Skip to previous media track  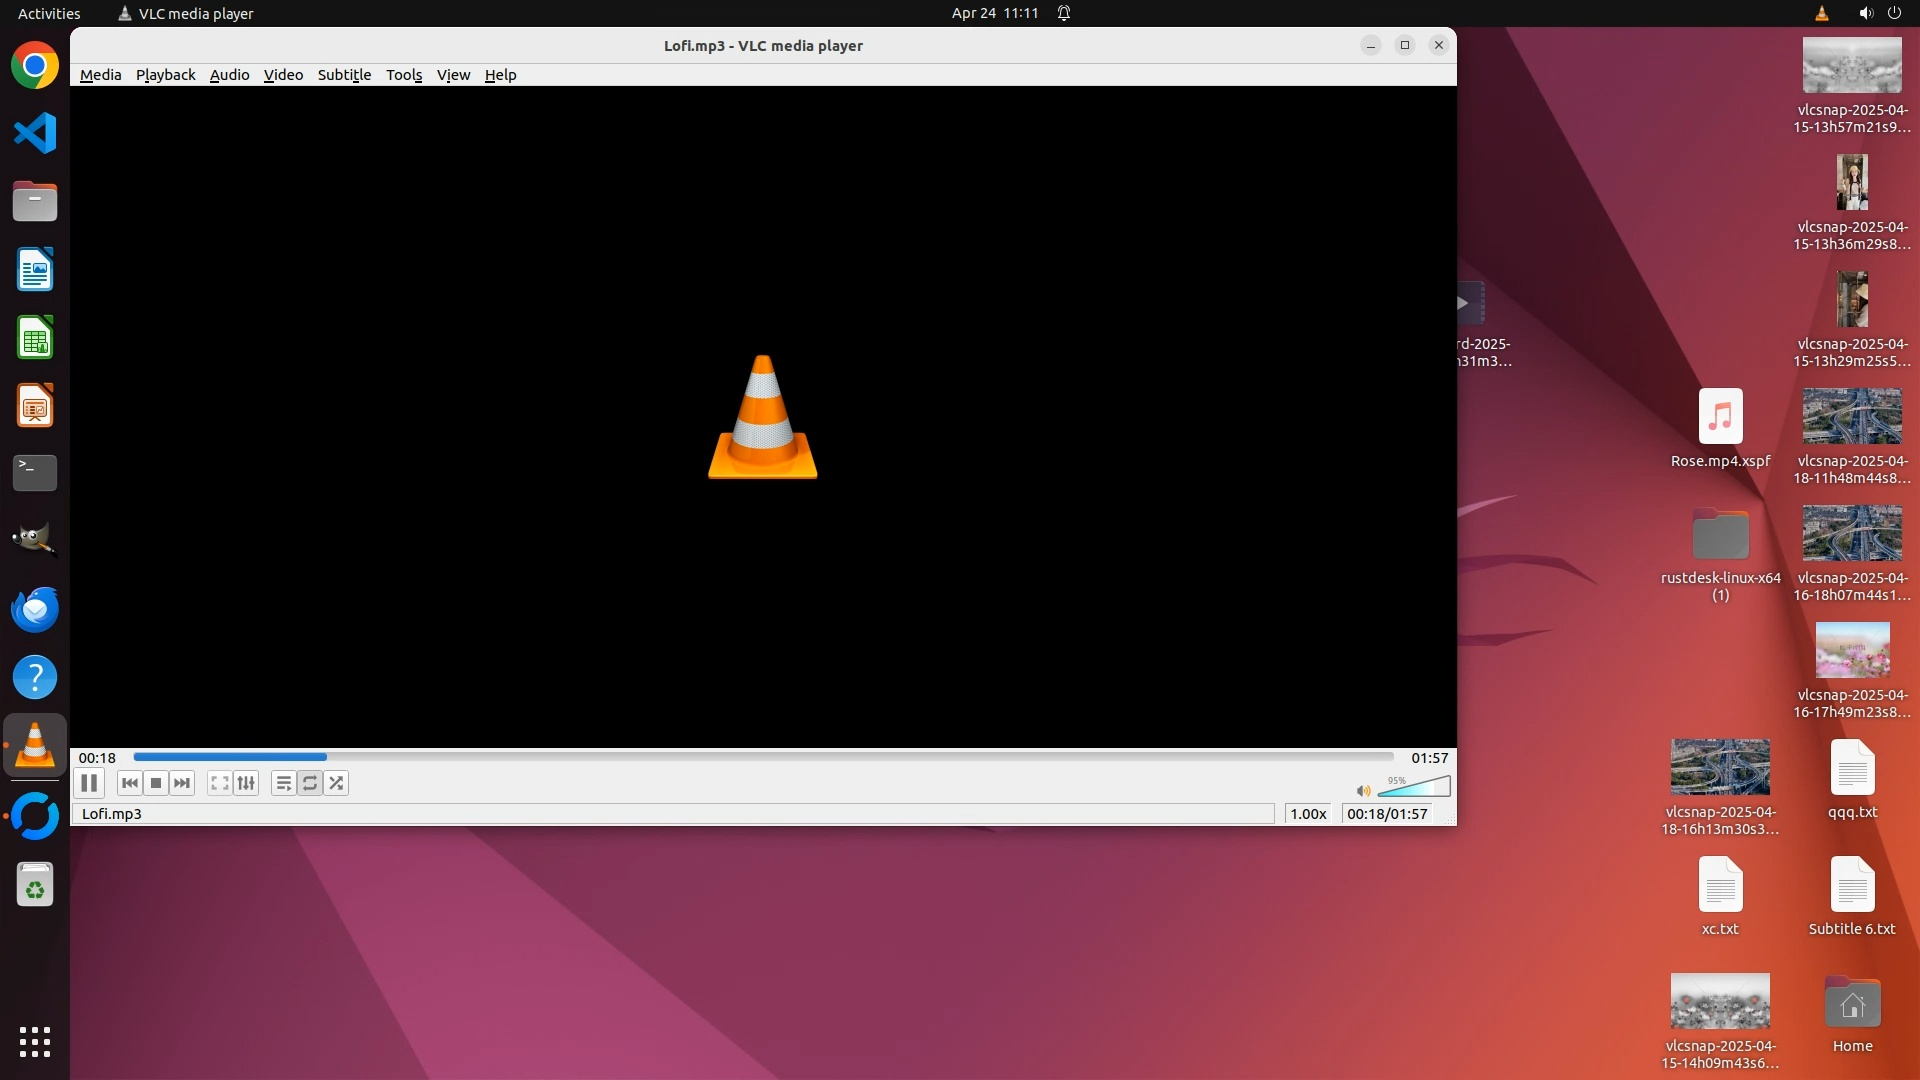129,783
